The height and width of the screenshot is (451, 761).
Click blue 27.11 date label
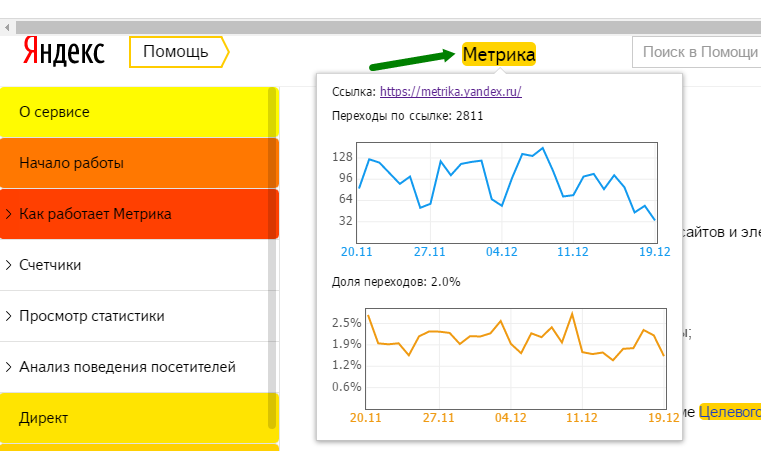tap(430, 252)
